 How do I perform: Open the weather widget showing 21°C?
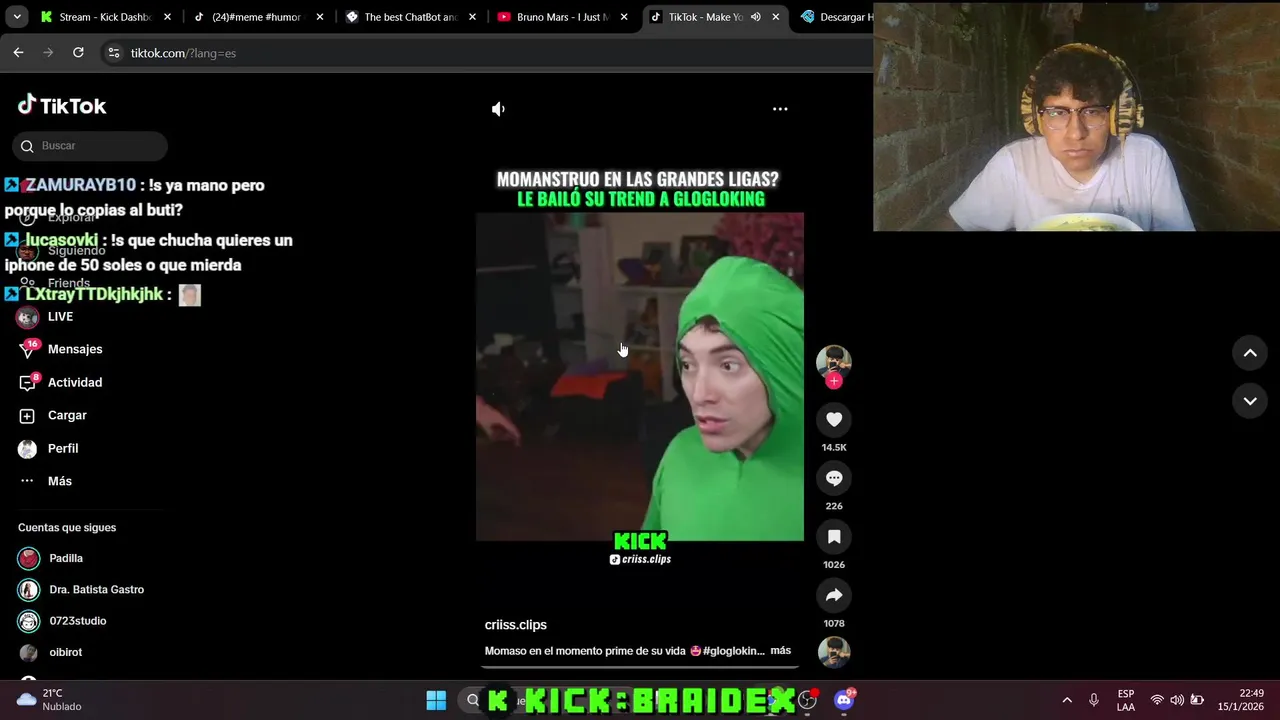50,700
